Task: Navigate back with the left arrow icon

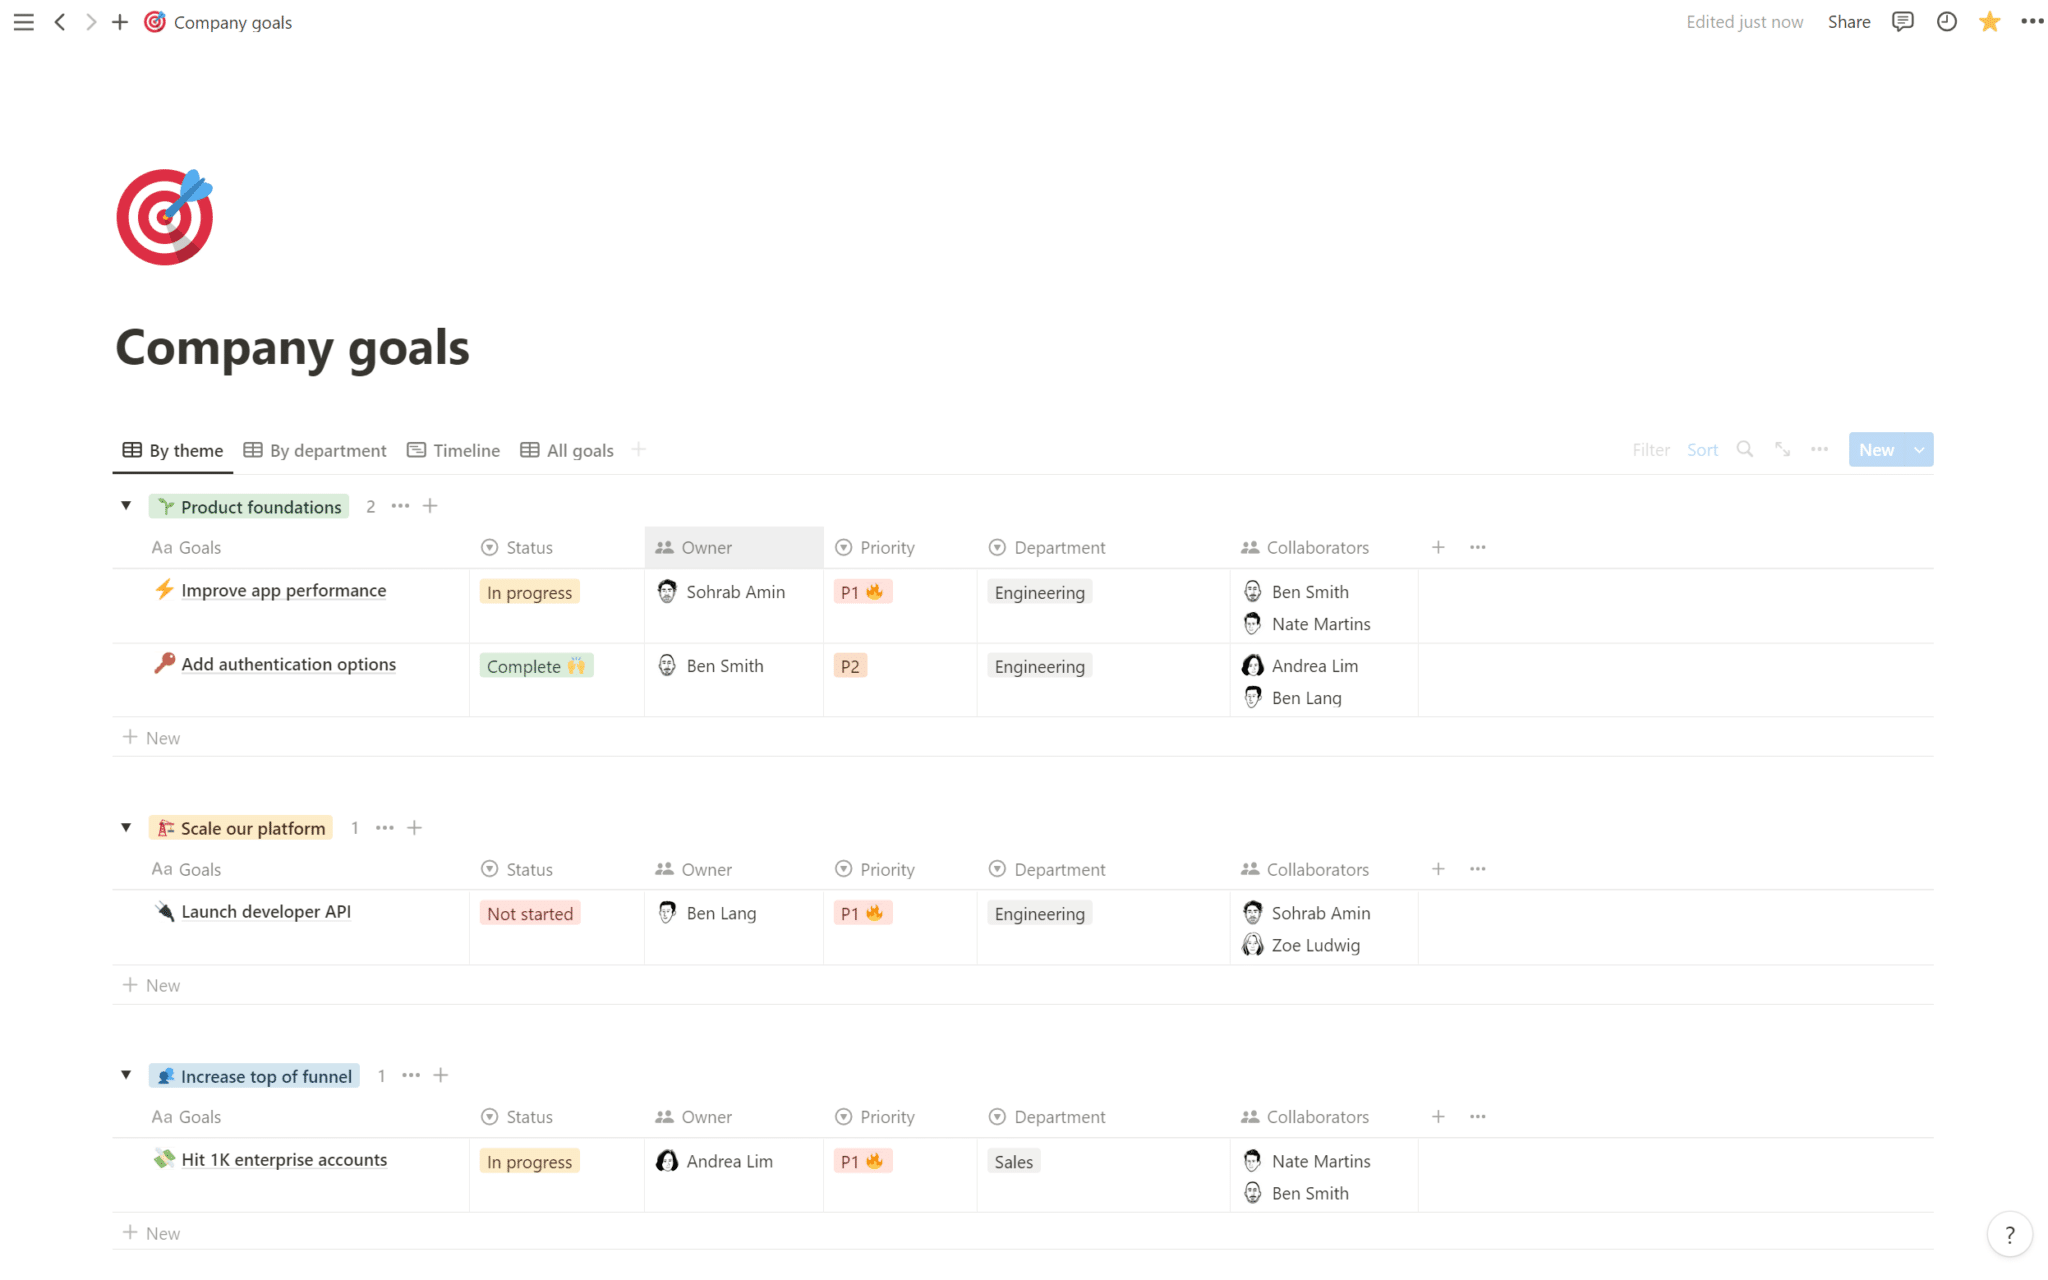Action: [x=60, y=22]
